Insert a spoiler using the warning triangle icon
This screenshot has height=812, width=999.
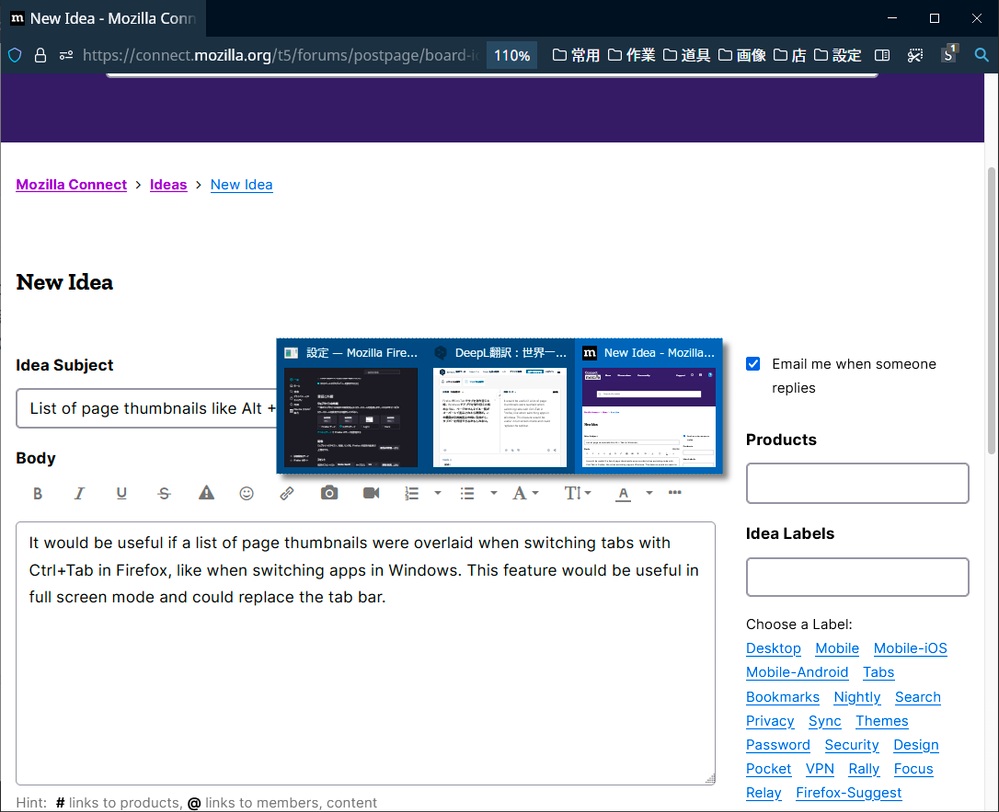(206, 493)
